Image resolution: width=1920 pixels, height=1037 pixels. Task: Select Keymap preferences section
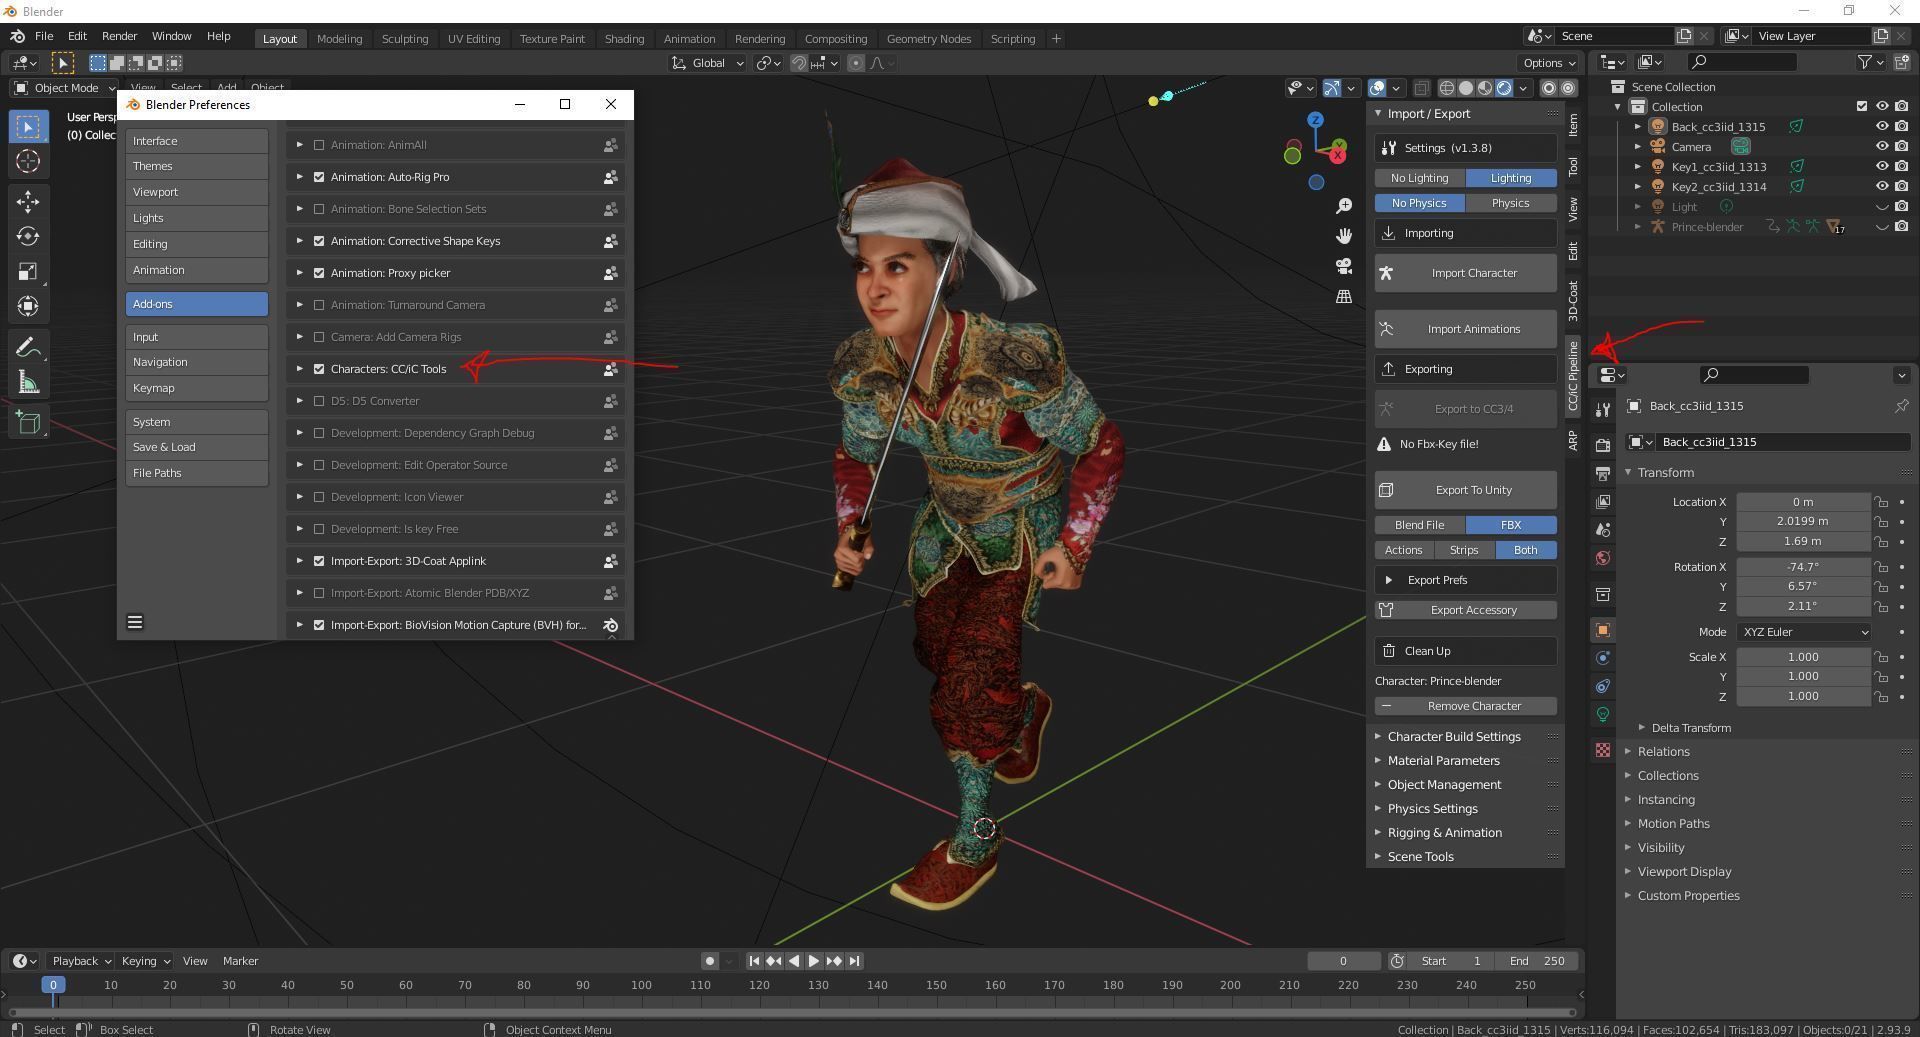(197, 388)
